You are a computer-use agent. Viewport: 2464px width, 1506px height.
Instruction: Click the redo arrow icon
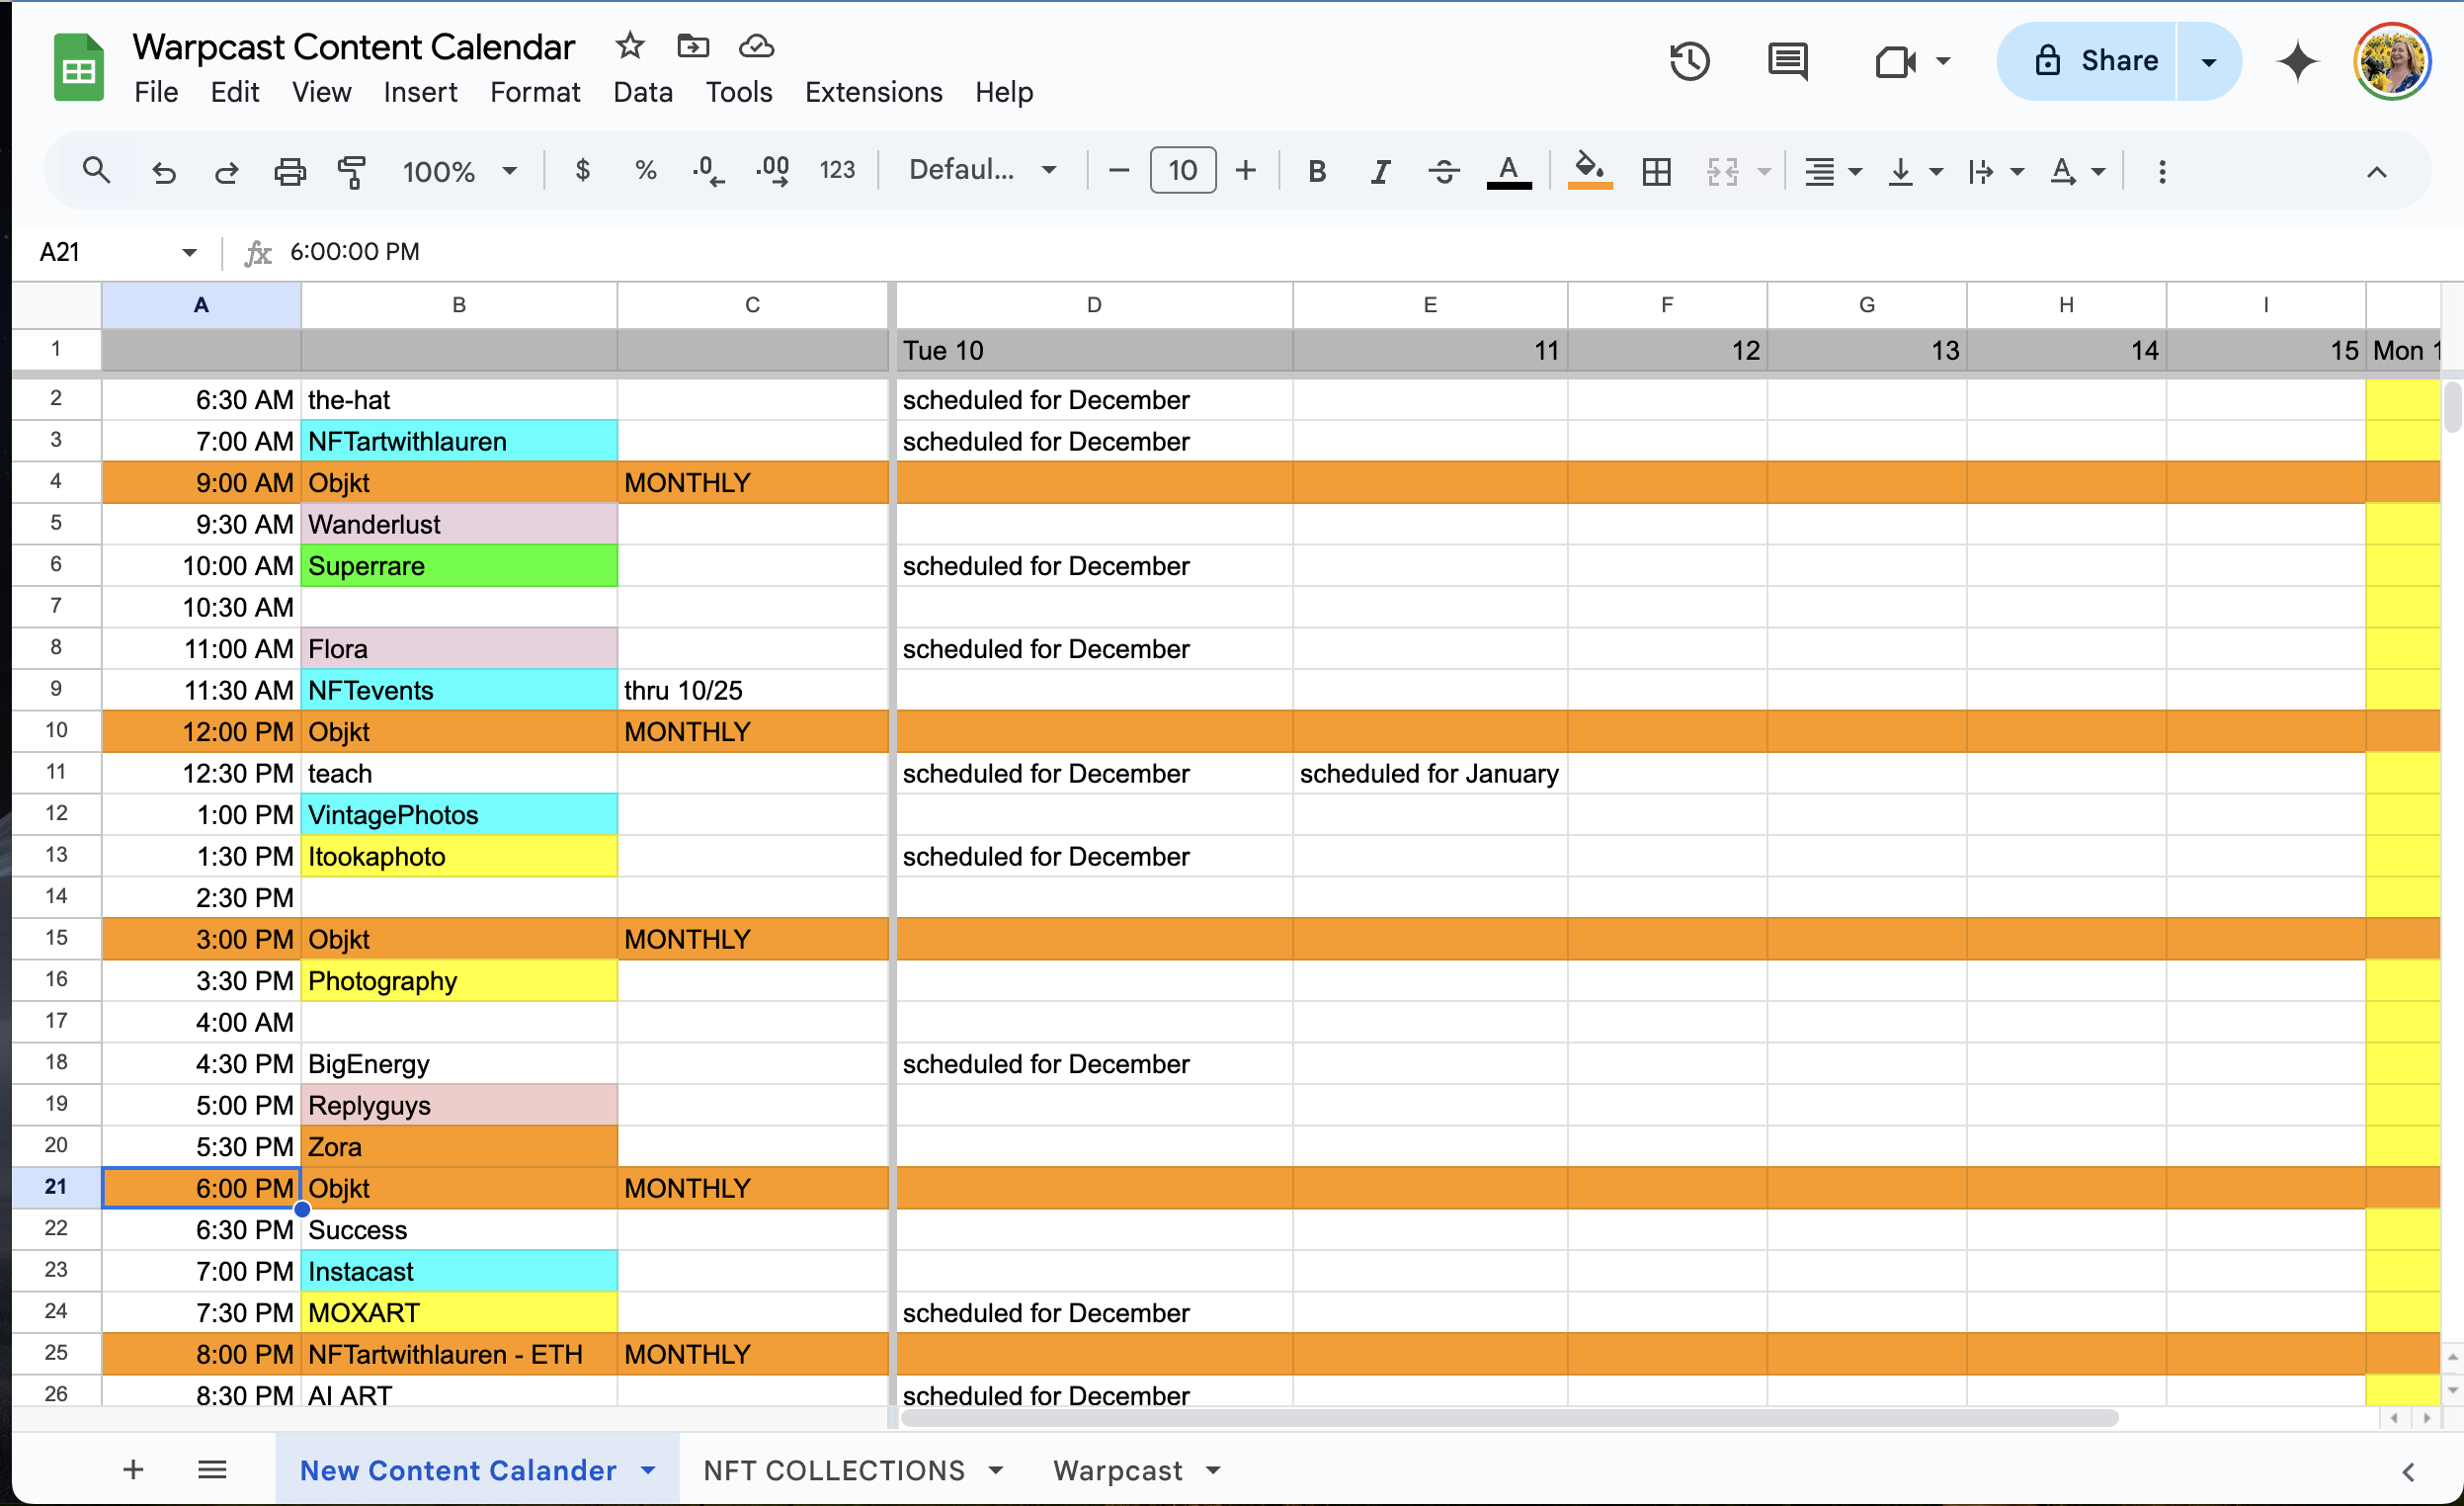[x=226, y=172]
